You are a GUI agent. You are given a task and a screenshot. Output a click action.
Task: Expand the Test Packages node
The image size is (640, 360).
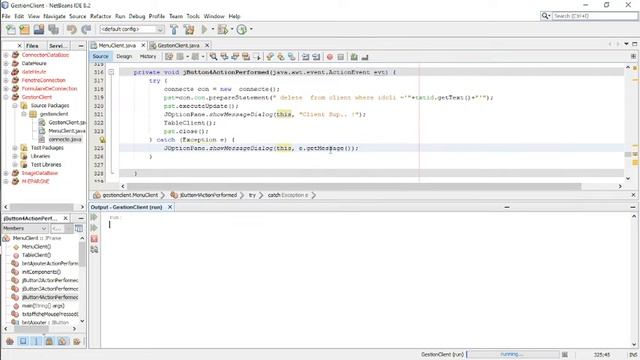15,148
